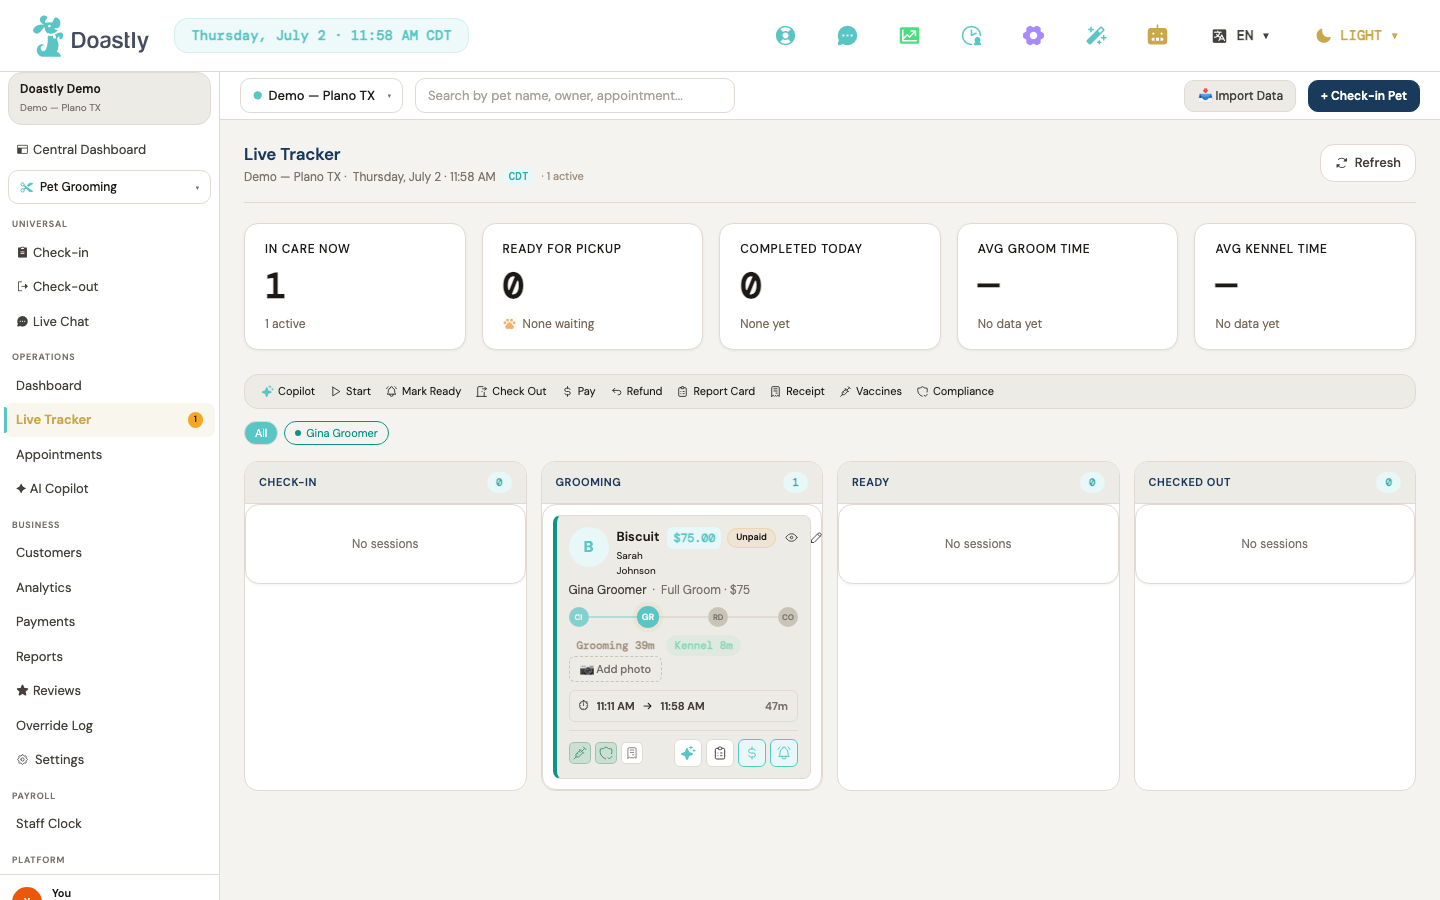Screen dimensions: 1440x900
Task: Open Reviews in sidebar
Action: tap(109, 691)
